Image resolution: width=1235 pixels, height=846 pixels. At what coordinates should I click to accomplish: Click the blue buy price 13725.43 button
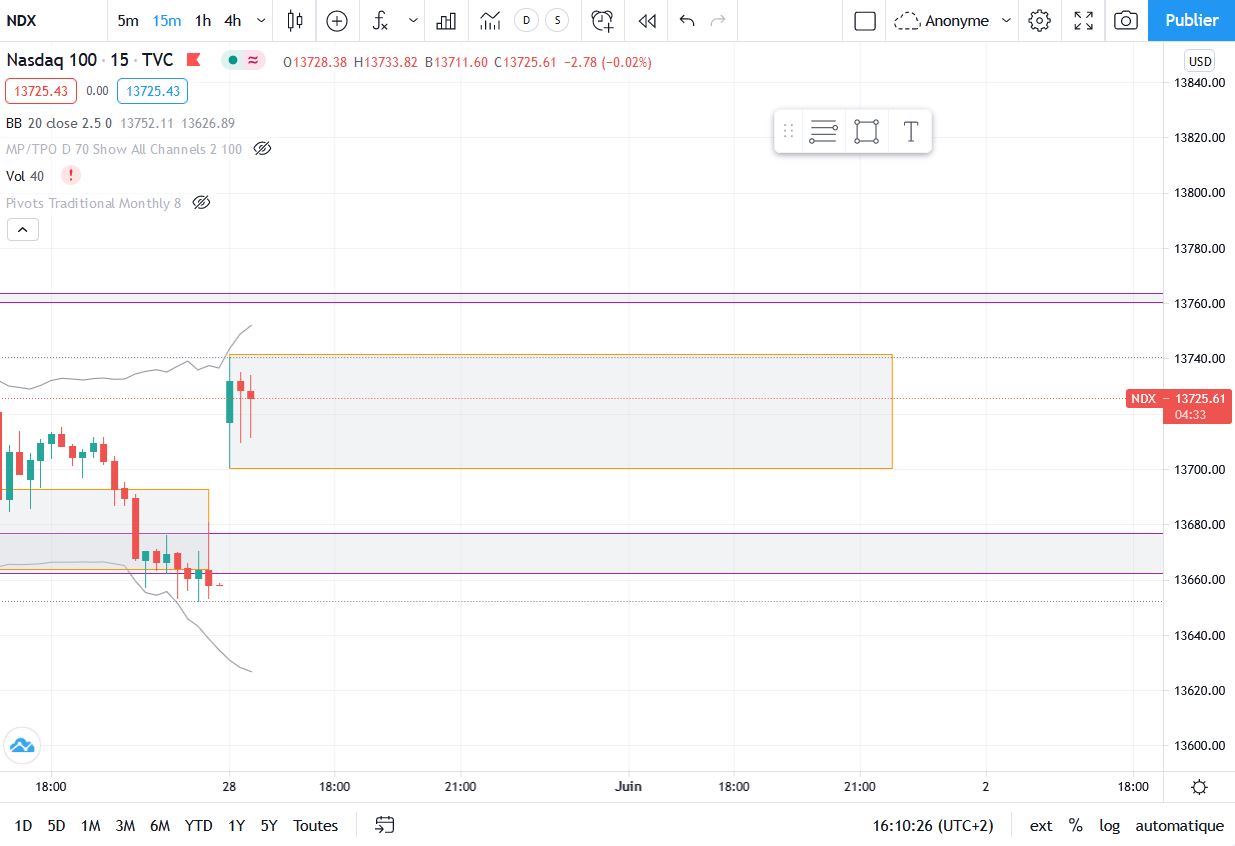click(x=152, y=91)
